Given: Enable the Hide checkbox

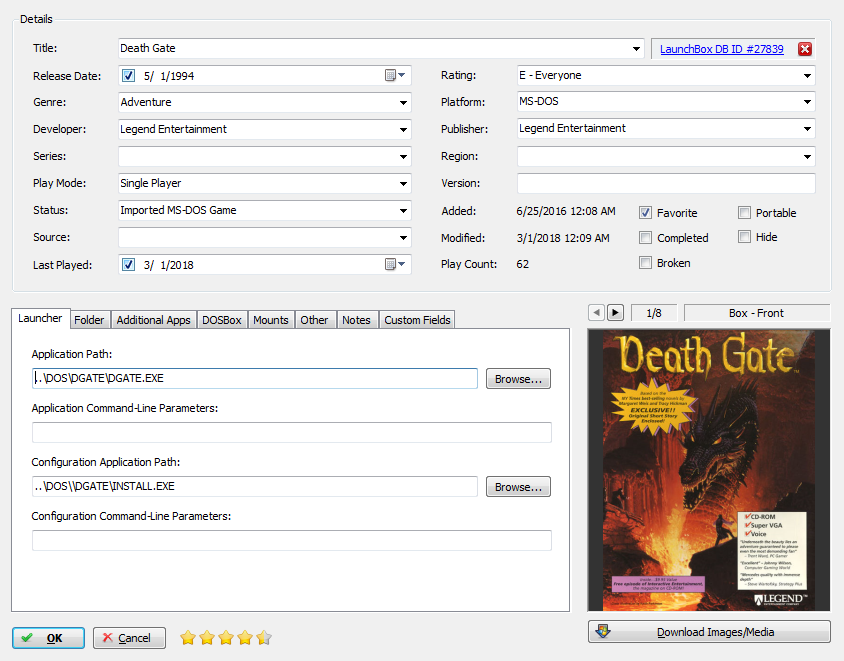Looking at the screenshot, I should 744,236.
